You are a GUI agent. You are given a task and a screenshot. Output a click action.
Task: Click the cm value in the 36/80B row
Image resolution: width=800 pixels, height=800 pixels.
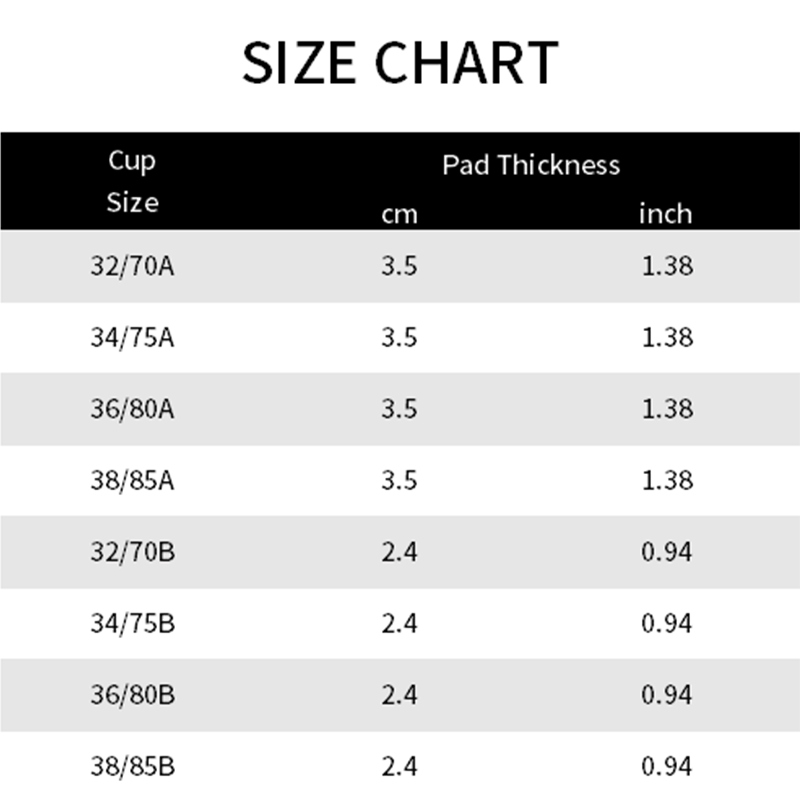click(399, 695)
